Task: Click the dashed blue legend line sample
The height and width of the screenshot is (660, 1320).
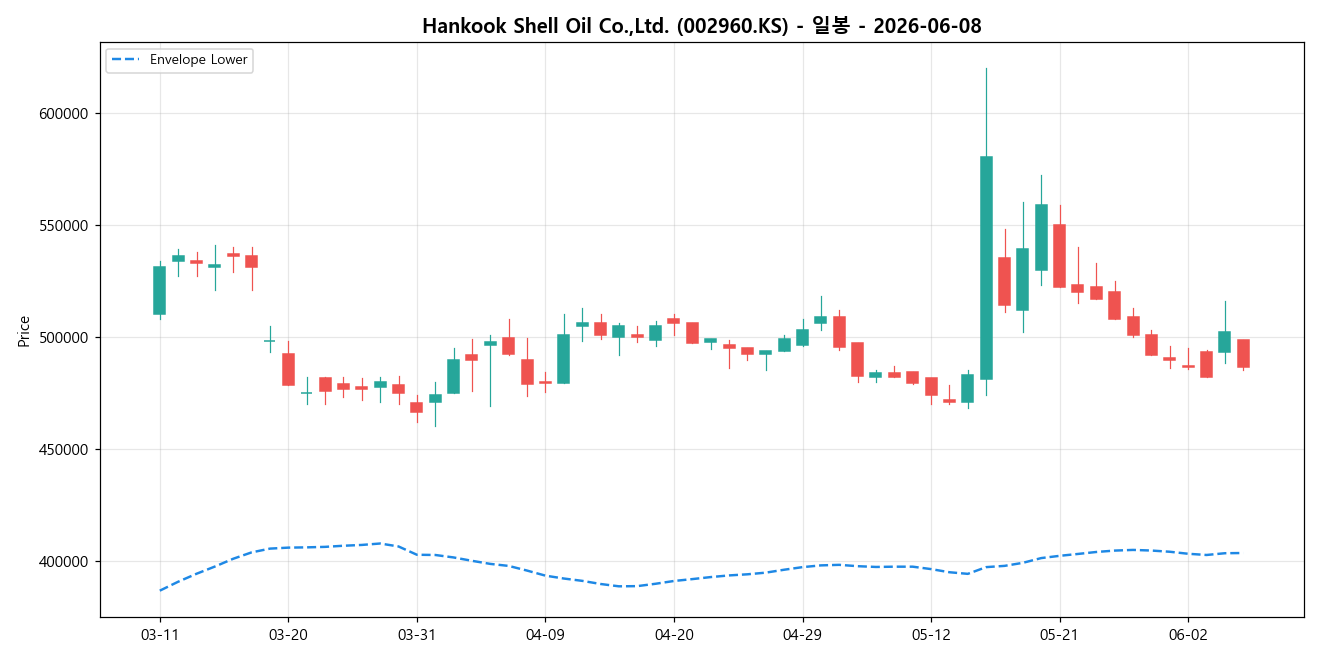Action: click(x=126, y=60)
